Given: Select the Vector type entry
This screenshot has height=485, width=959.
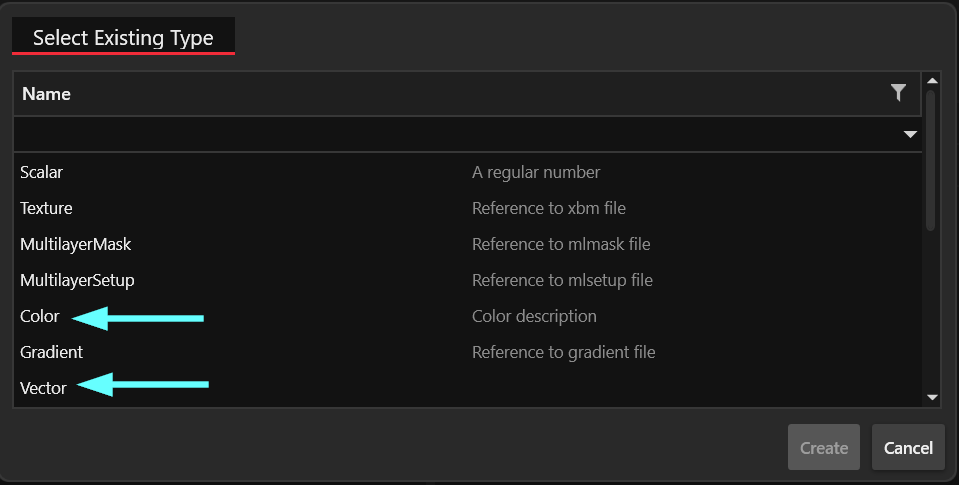Looking at the screenshot, I should click(43, 388).
